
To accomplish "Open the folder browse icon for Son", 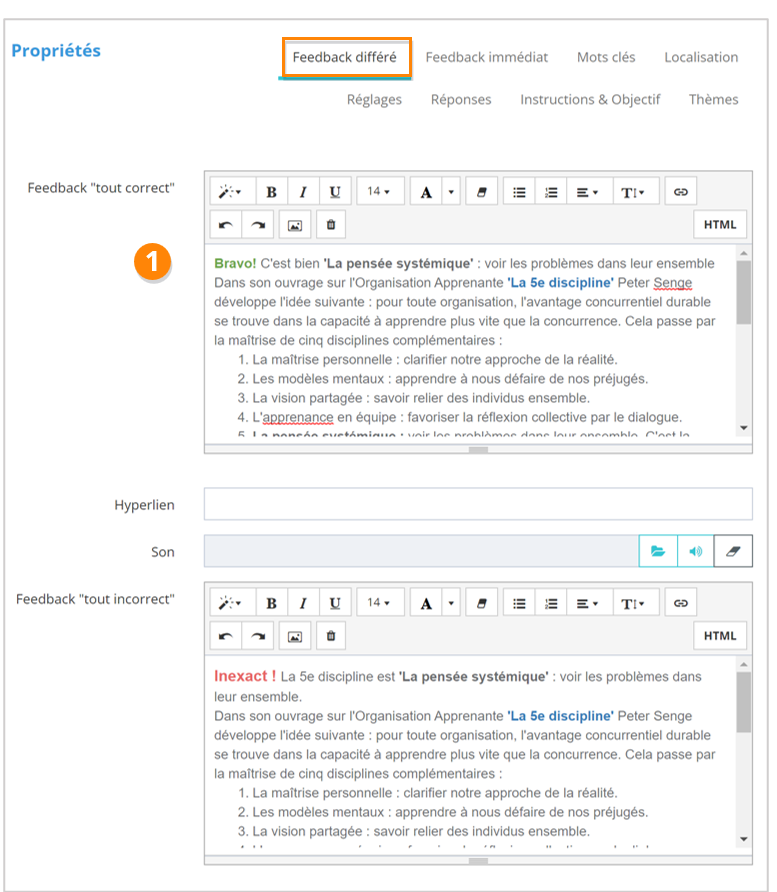I will coord(657,551).
